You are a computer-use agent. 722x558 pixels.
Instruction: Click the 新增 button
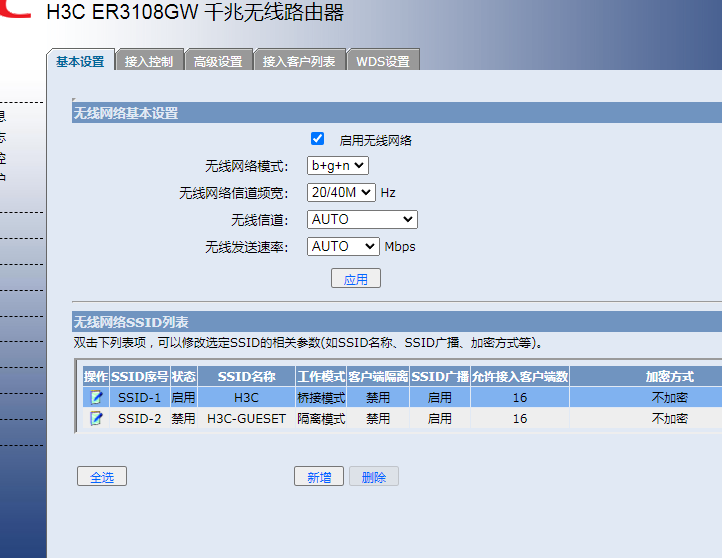point(319,477)
